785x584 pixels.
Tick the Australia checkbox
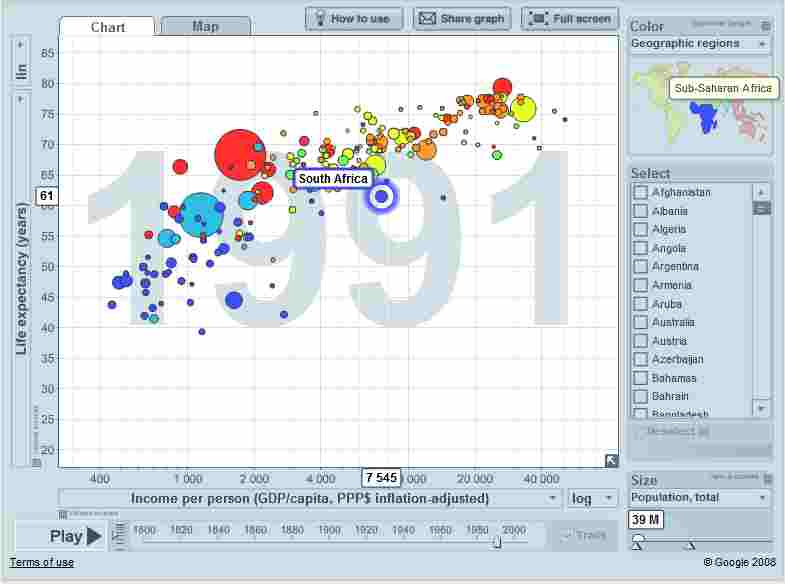641,323
